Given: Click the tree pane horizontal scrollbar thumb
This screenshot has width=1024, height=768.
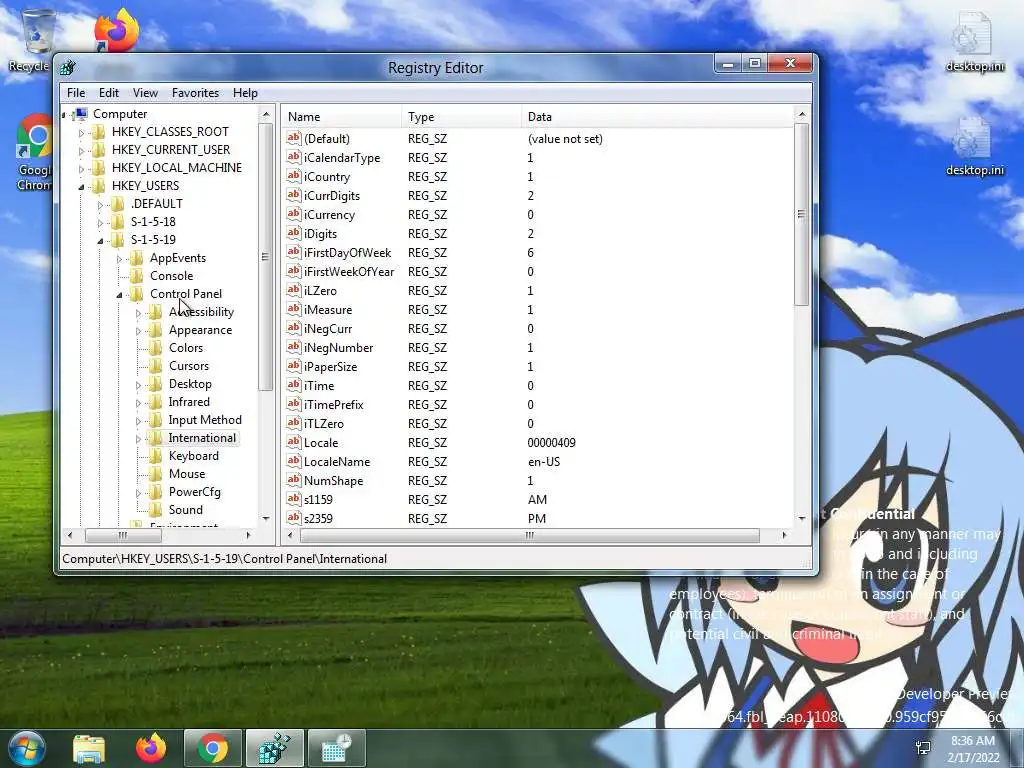Looking at the screenshot, I should [123, 536].
